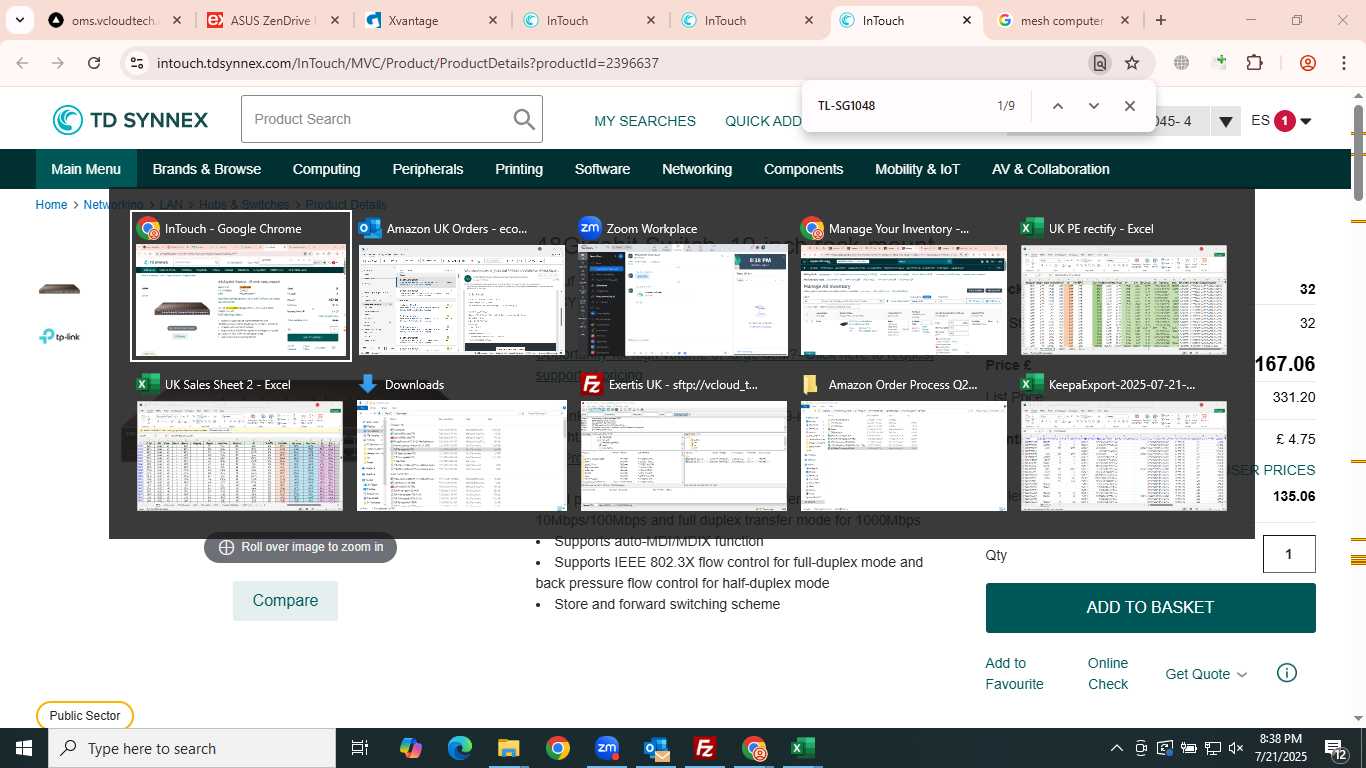Image resolution: width=1366 pixels, height=768 pixels.
Task: Click the Windows taskbar search box
Action: (192, 748)
